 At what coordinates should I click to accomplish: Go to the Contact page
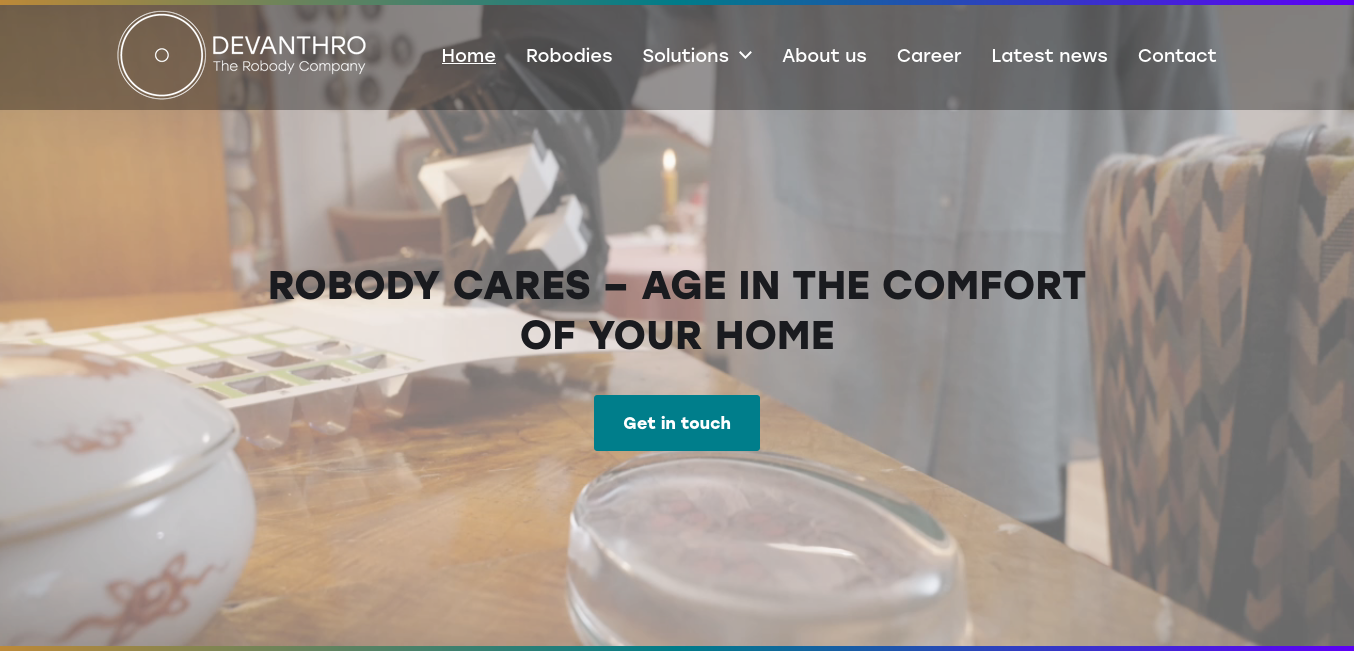(x=1177, y=56)
